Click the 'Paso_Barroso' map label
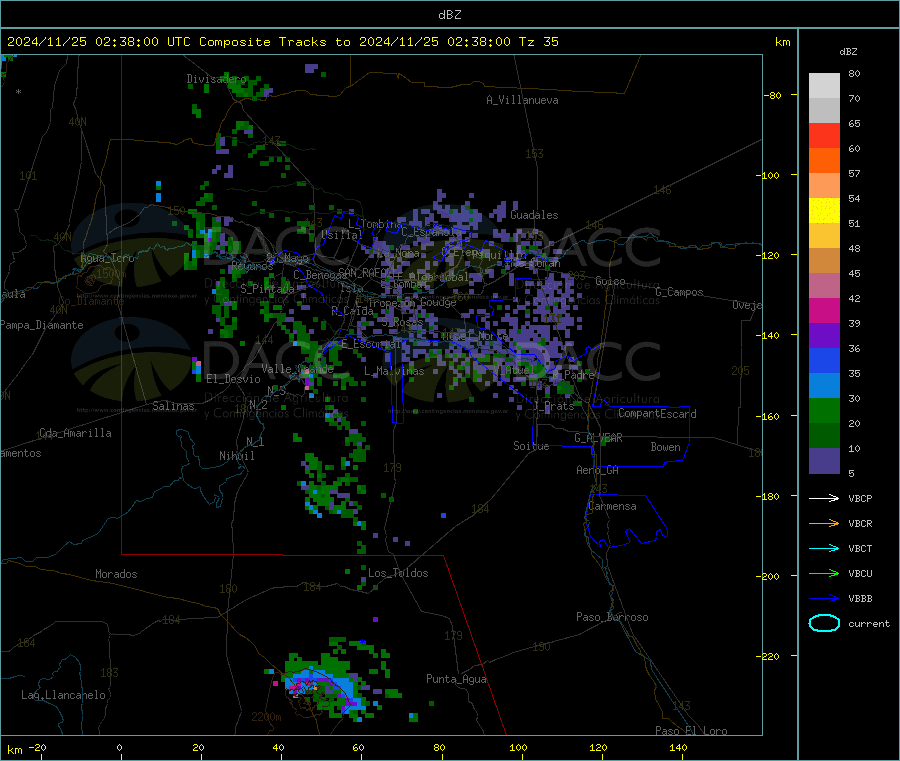Image resolution: width=900 pixels, height=761 pixels. pyautogui.click(x=612, y=617)
